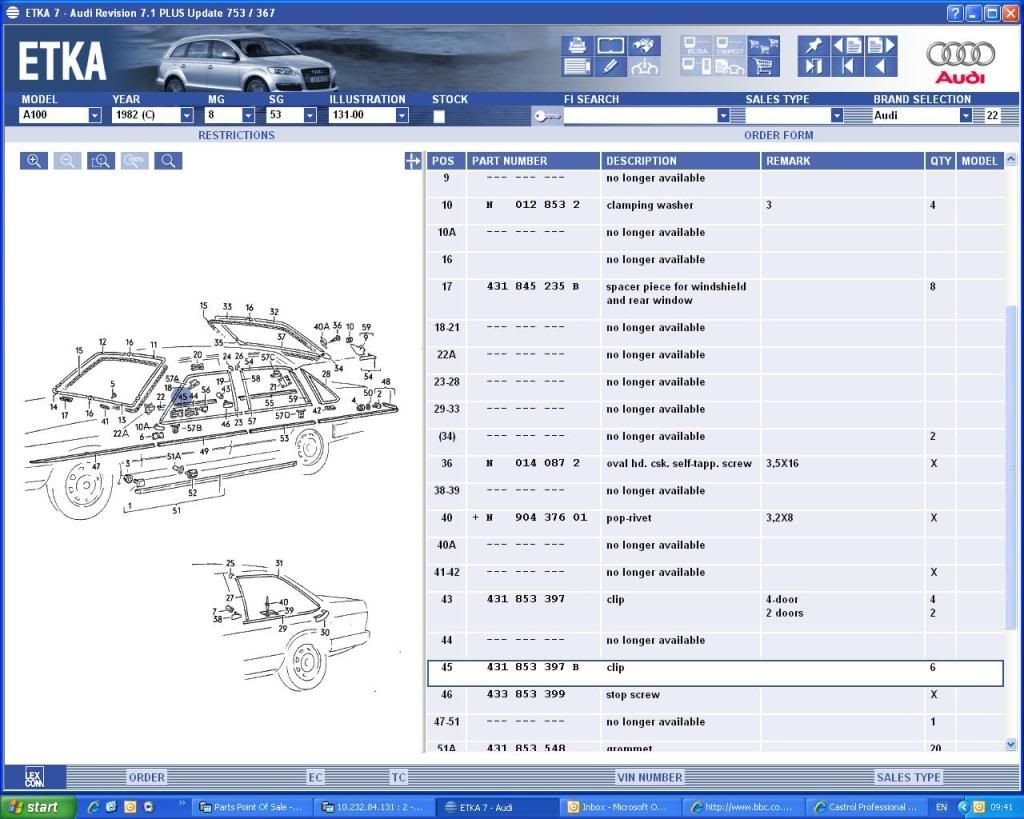Click the FI SEARCH input field
This screenshot has width=1024, height=819.
pos(640,116)
